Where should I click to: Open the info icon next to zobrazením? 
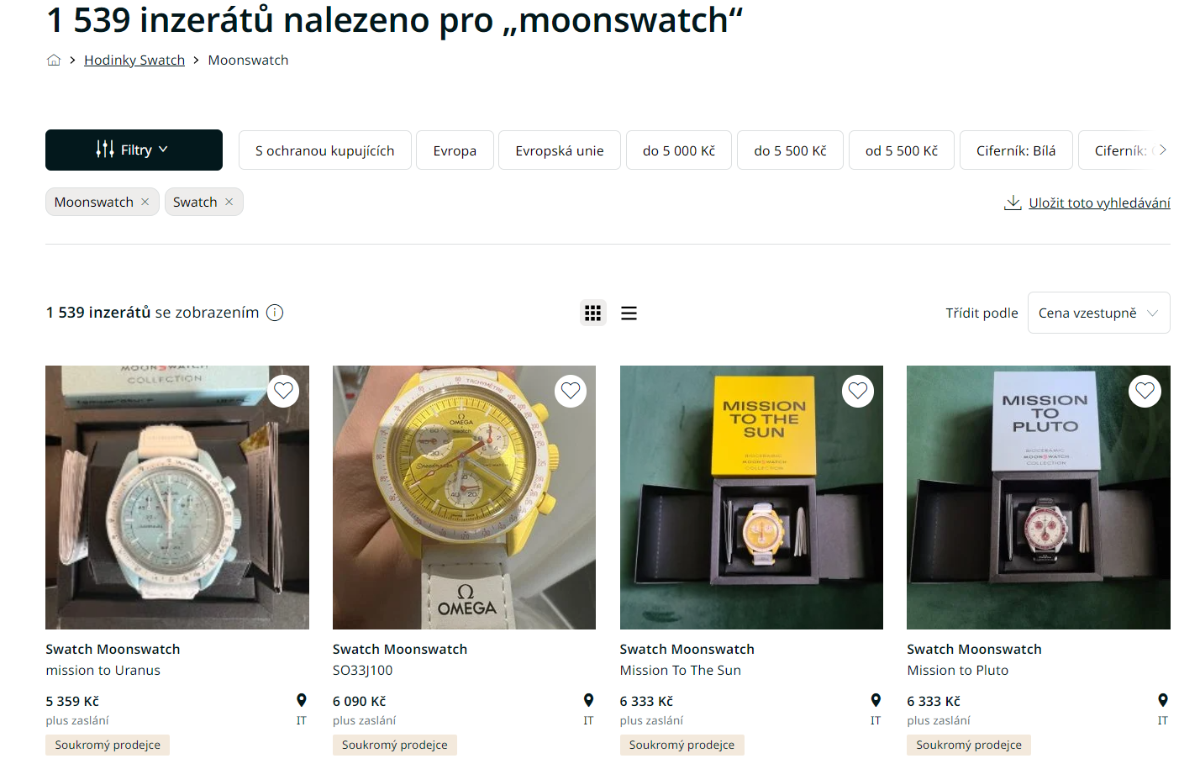click(275, 313)
